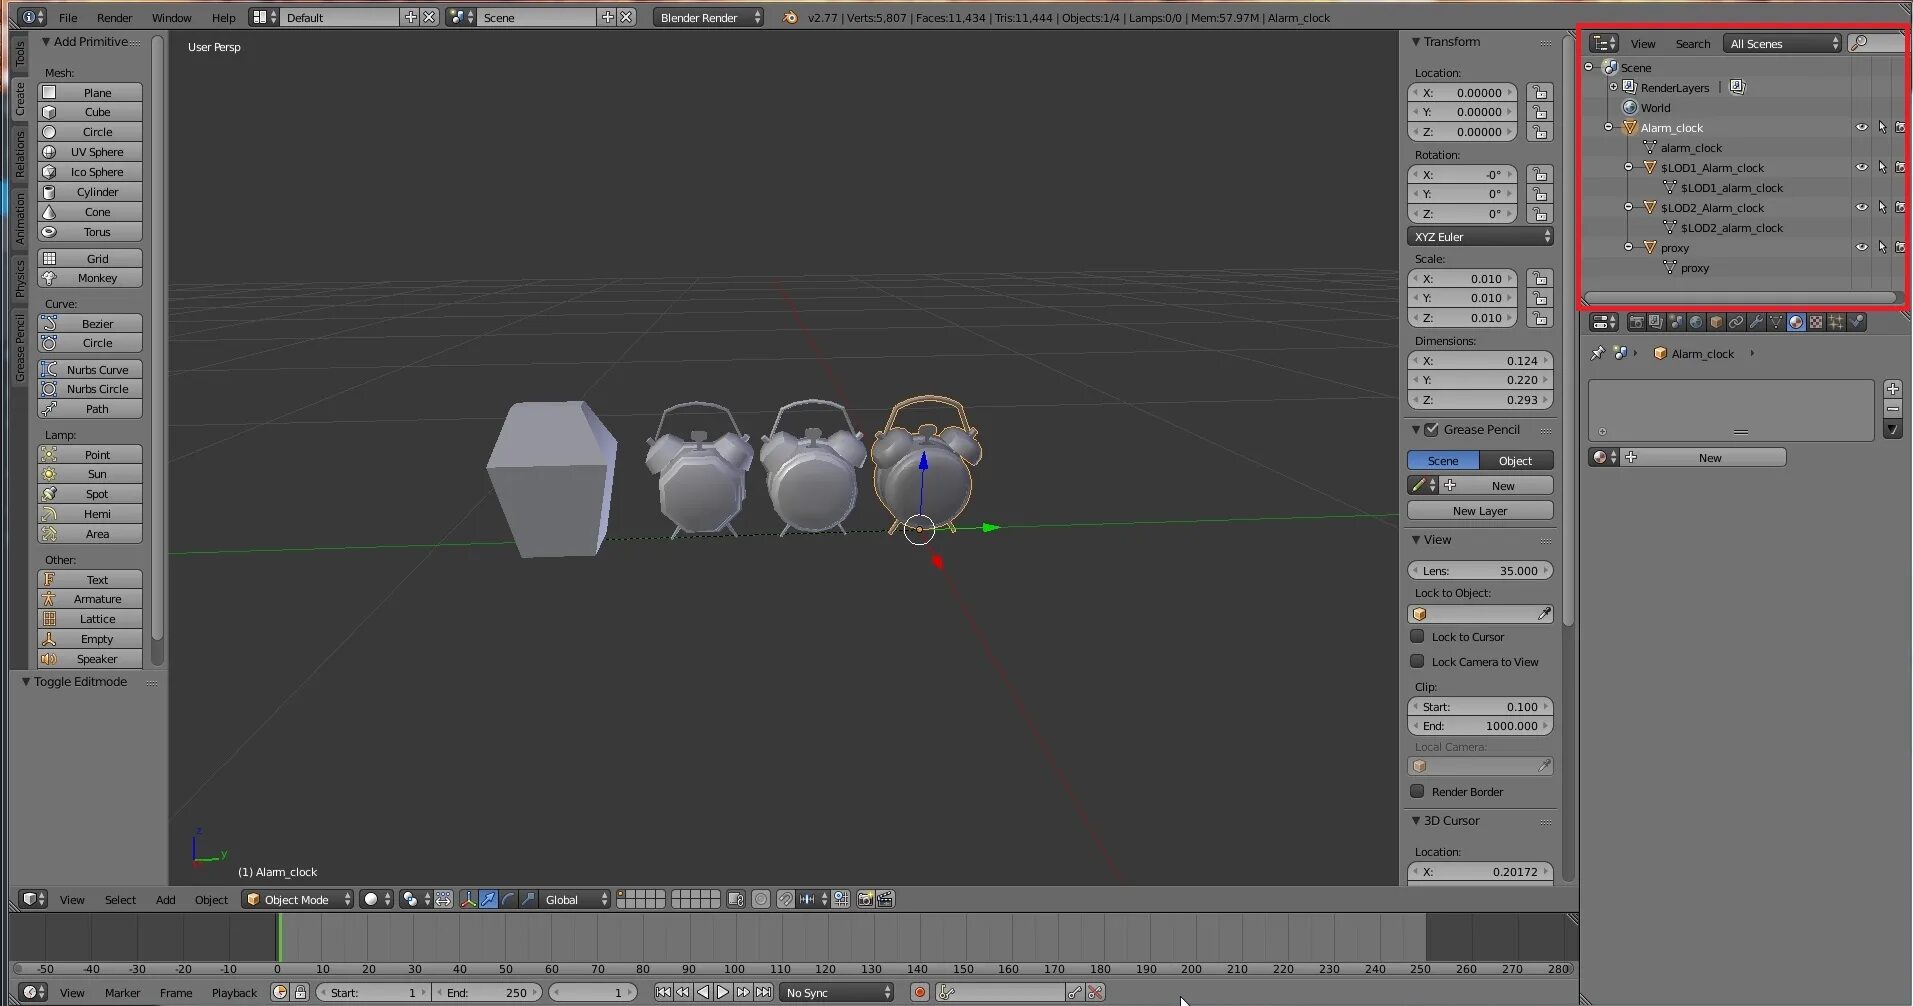Click the rotate manipulator arc icon

click(x=508, y=900)
